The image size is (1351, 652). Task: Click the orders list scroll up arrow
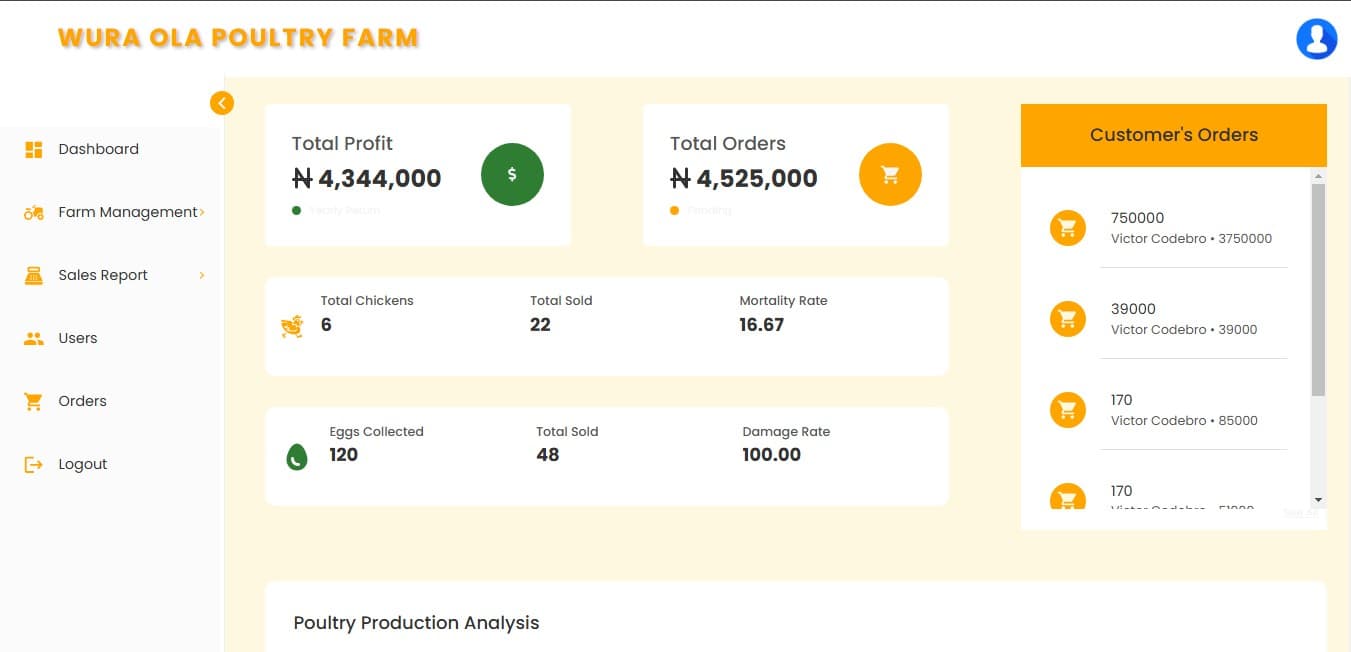pos(1318,177)
